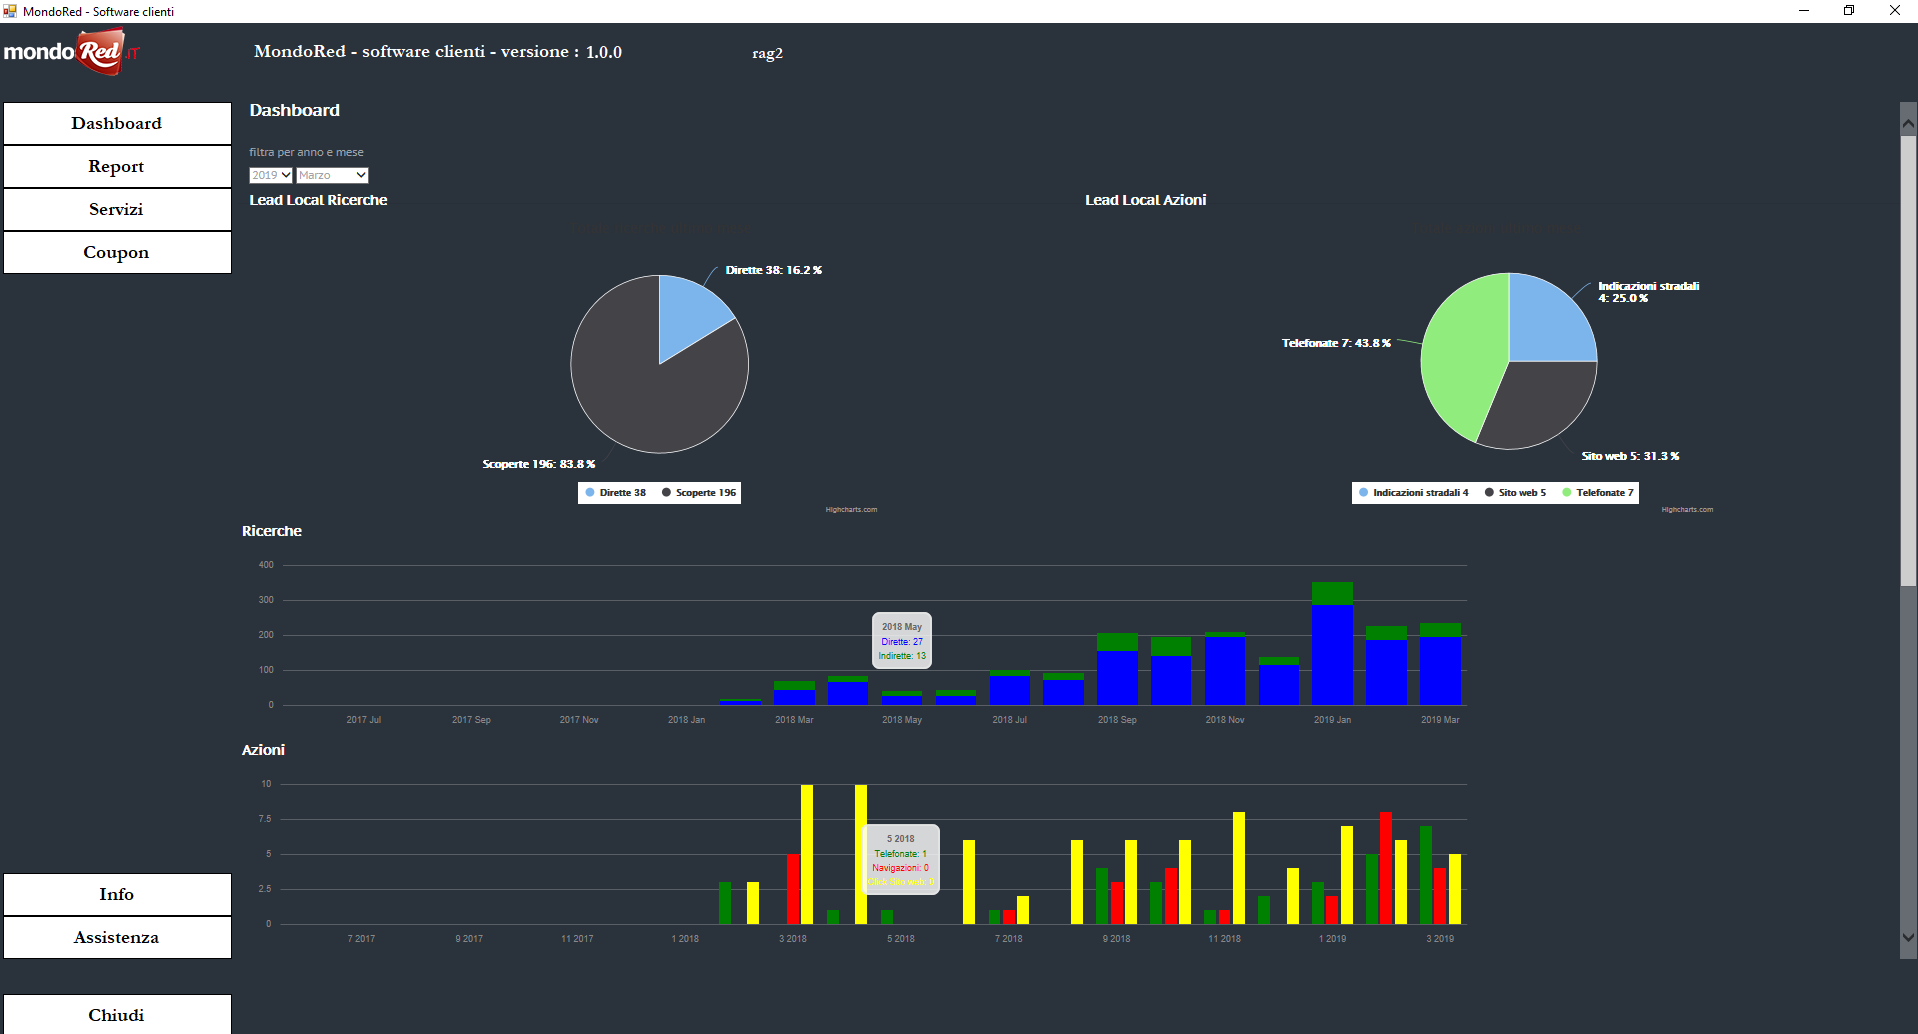Click the Chiudi button

click(117, 1015)
